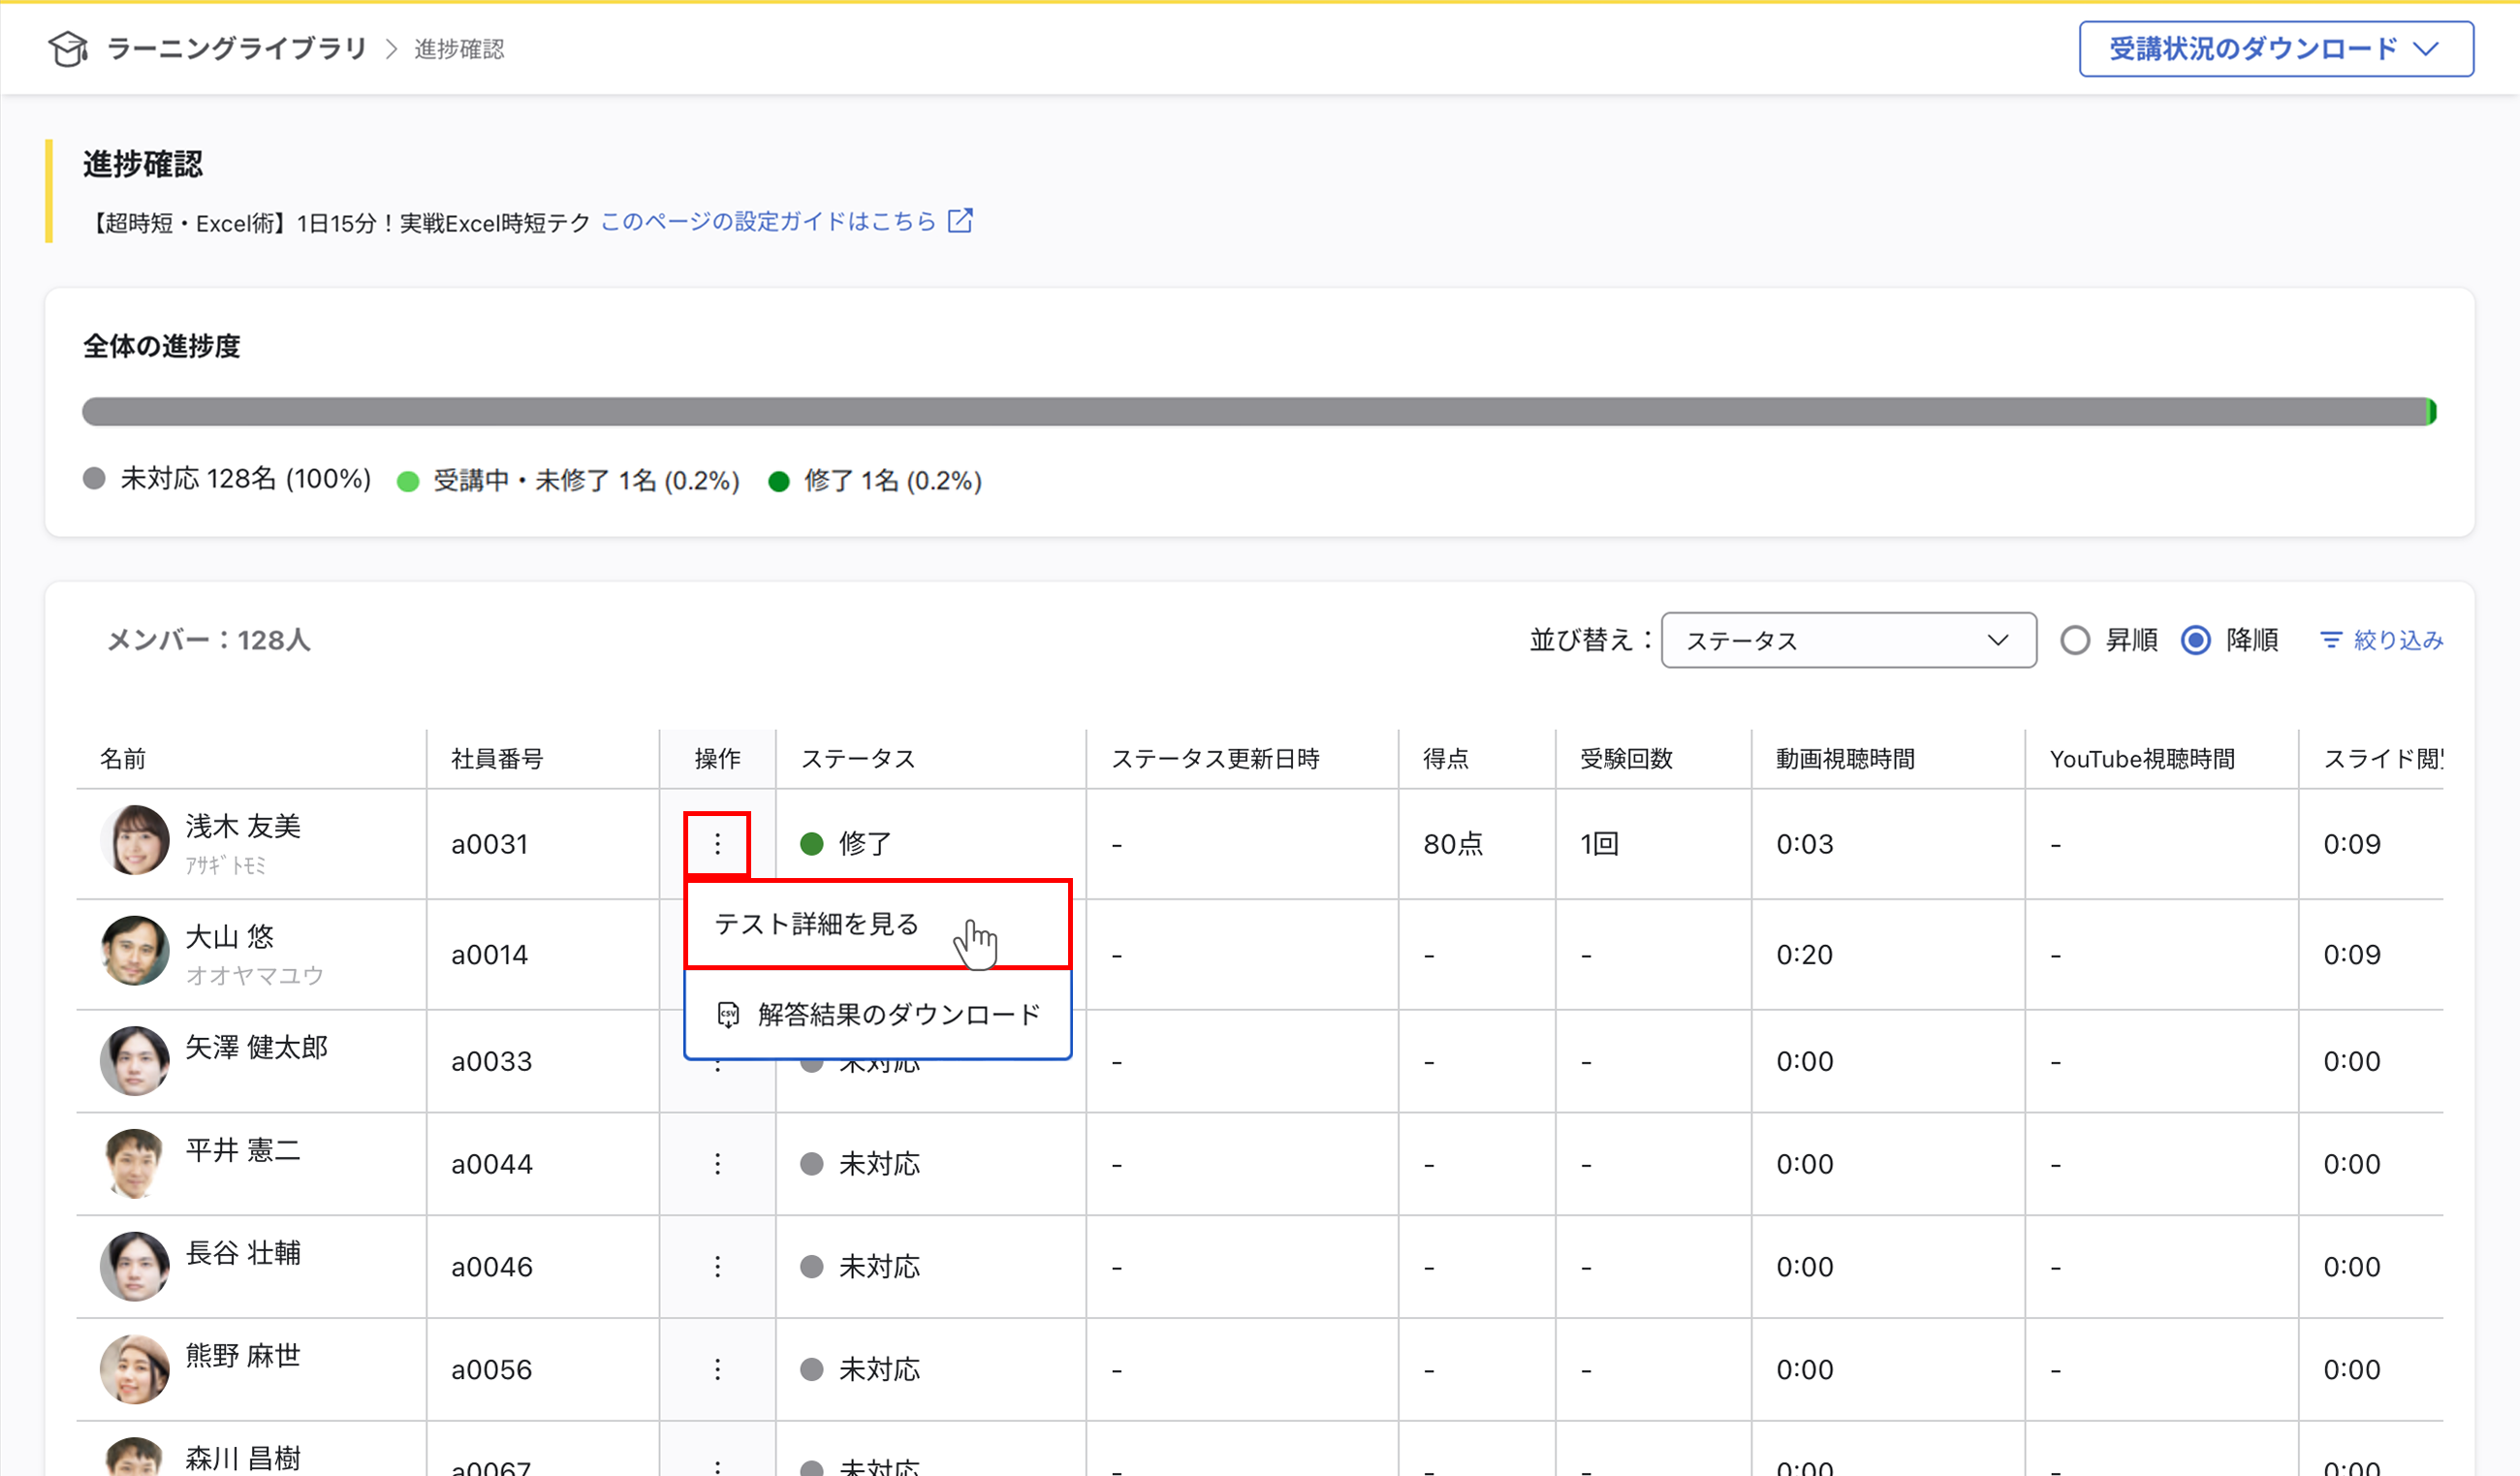Click the chevron in the sort combo box

click(x=1997, y=640)
